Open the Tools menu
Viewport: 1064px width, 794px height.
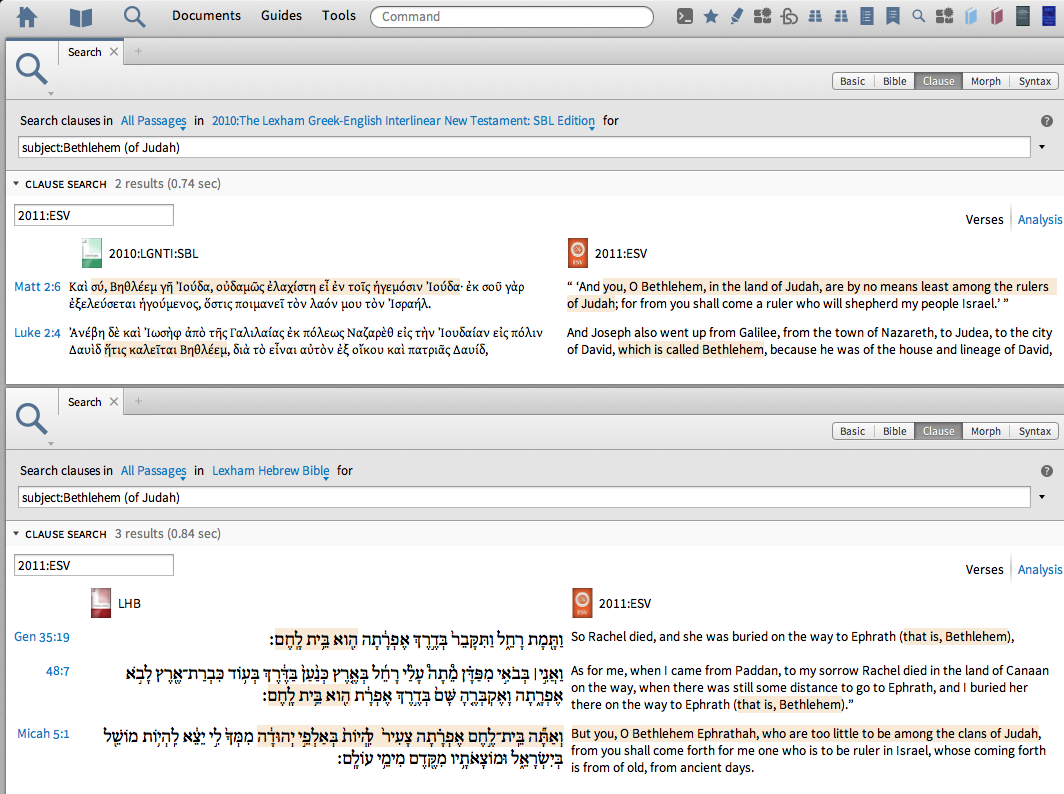coord(339,16)
